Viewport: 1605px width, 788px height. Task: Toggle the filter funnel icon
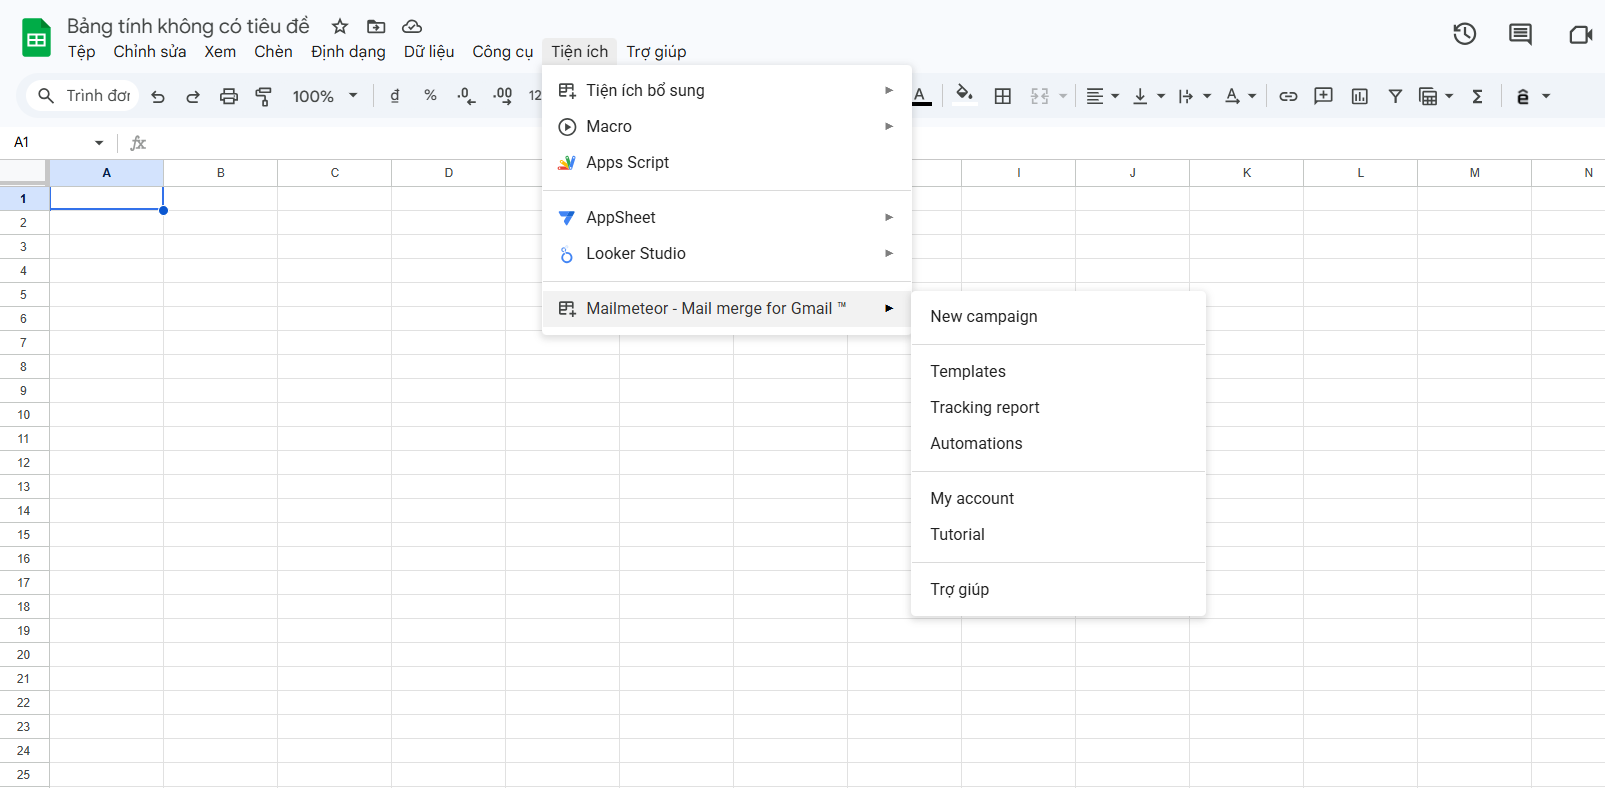[x=1395, y=96]
